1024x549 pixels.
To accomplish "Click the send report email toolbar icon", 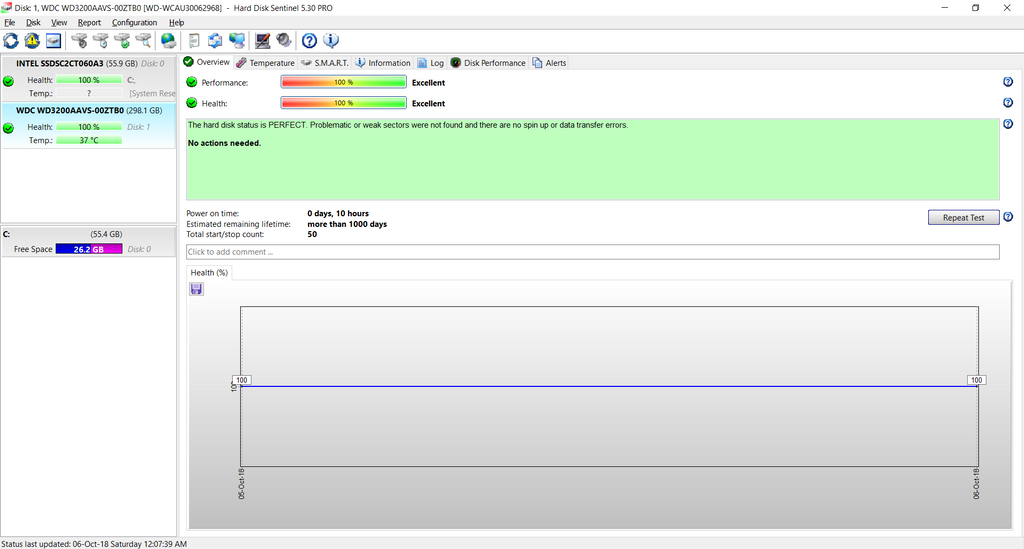I will click(x=216, y=40).
